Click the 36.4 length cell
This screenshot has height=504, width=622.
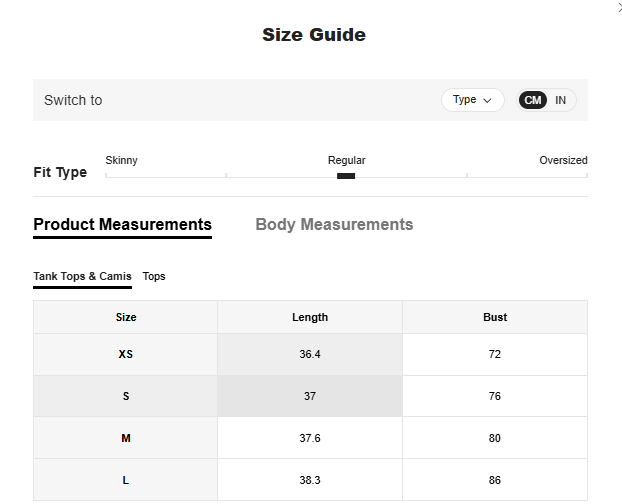[x=310, y=354]
